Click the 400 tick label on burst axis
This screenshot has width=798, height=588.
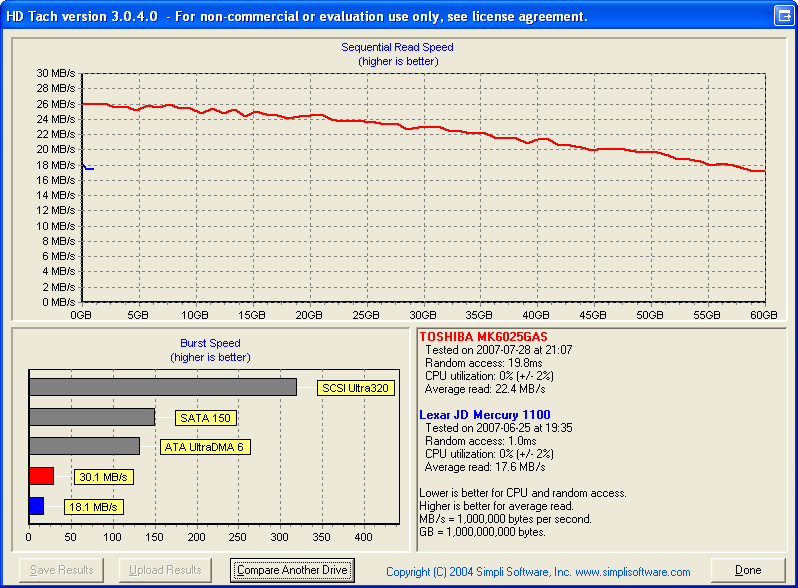(x=363, y=537)
